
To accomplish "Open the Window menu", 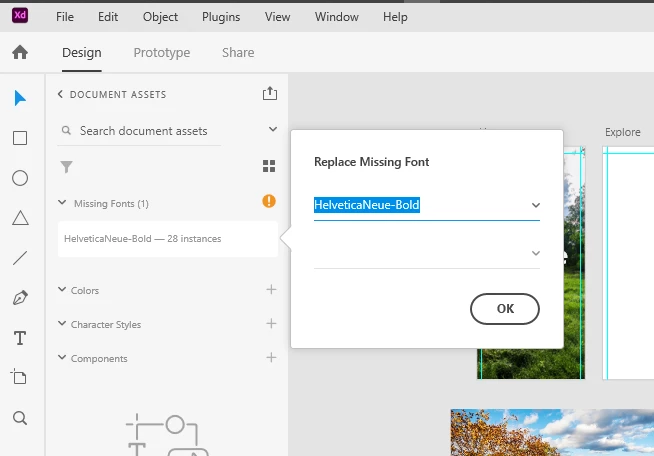I will point(337,17).
